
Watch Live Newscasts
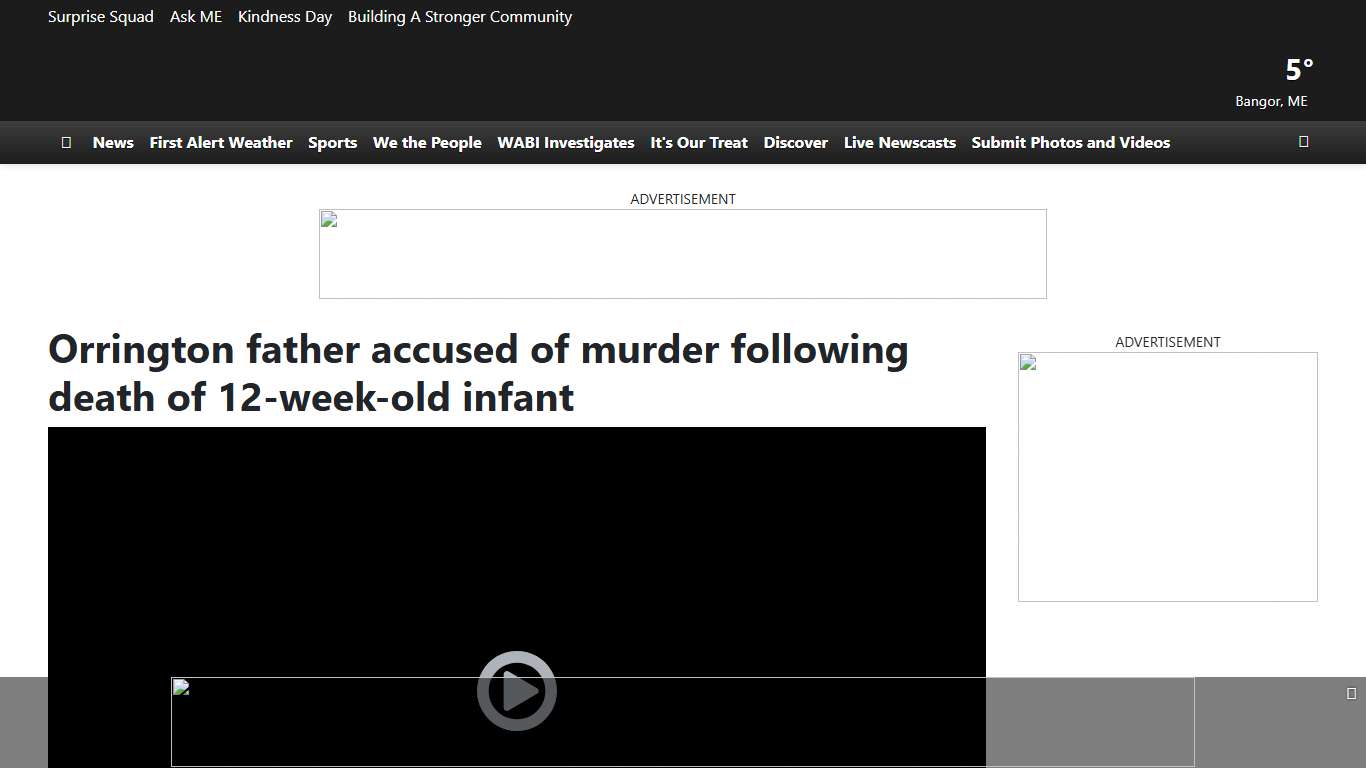coord(899,143)
